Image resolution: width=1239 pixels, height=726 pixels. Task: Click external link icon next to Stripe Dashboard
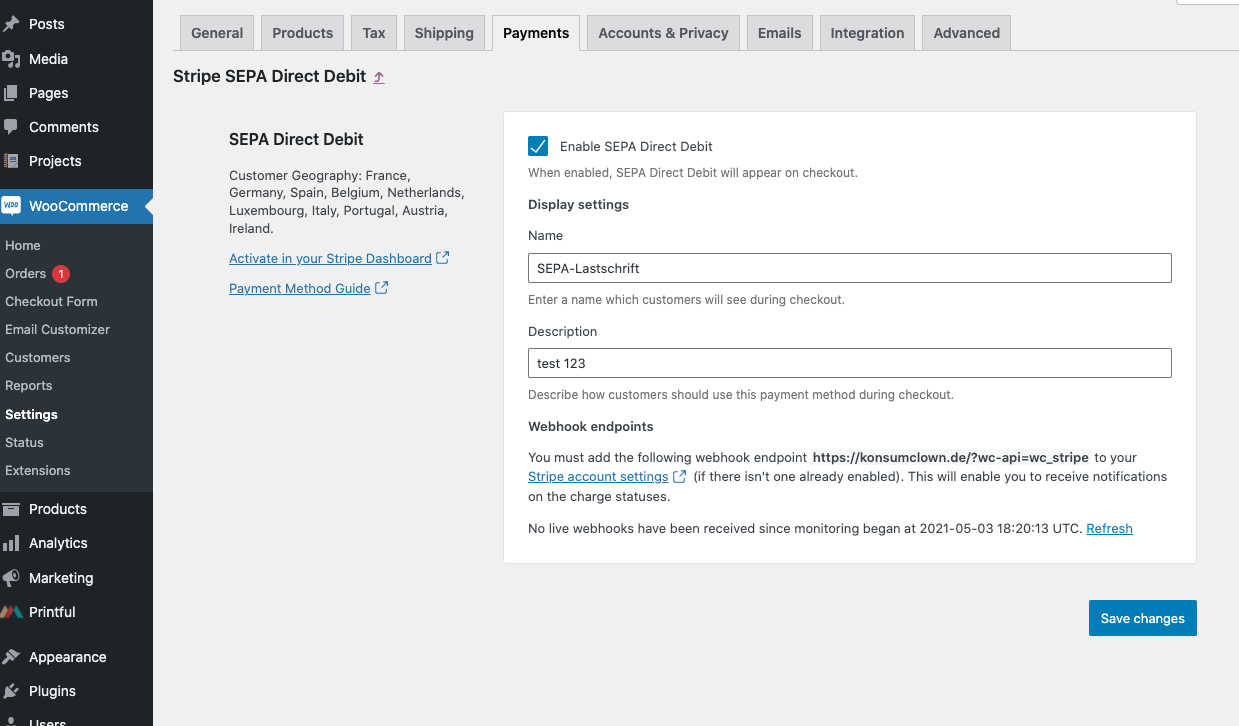[443, 258]
